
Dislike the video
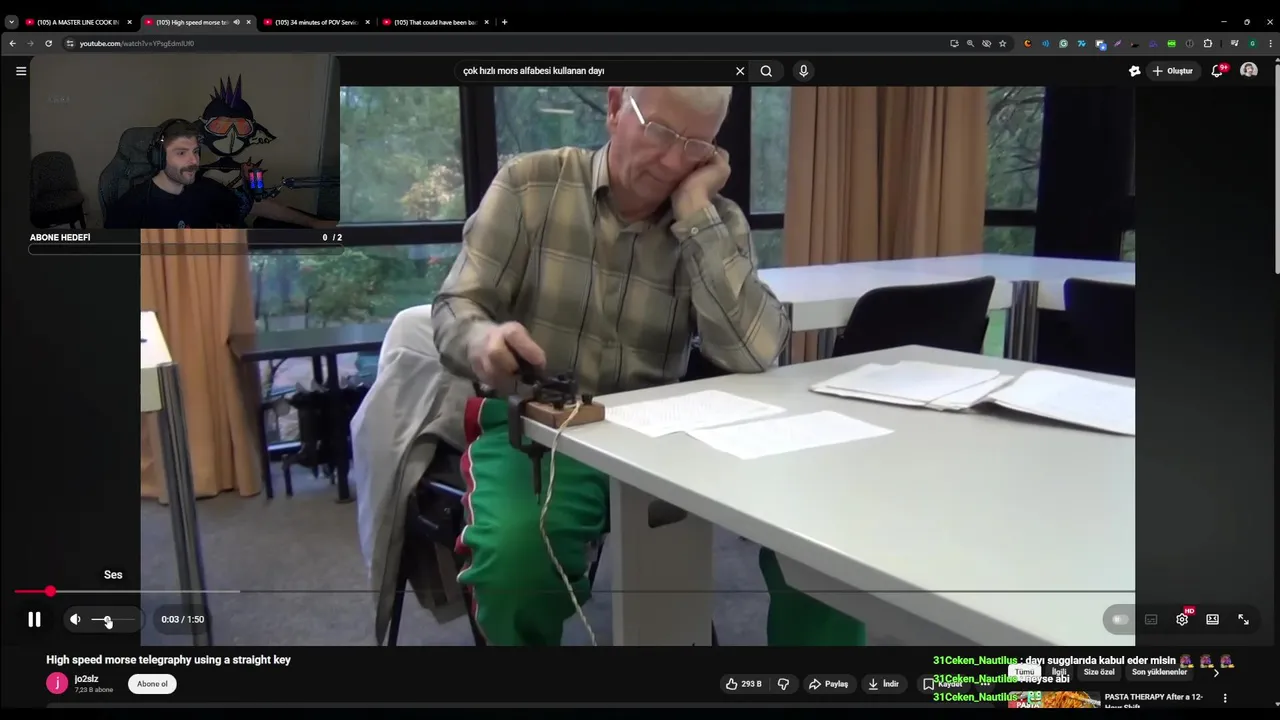coord(783,684)
